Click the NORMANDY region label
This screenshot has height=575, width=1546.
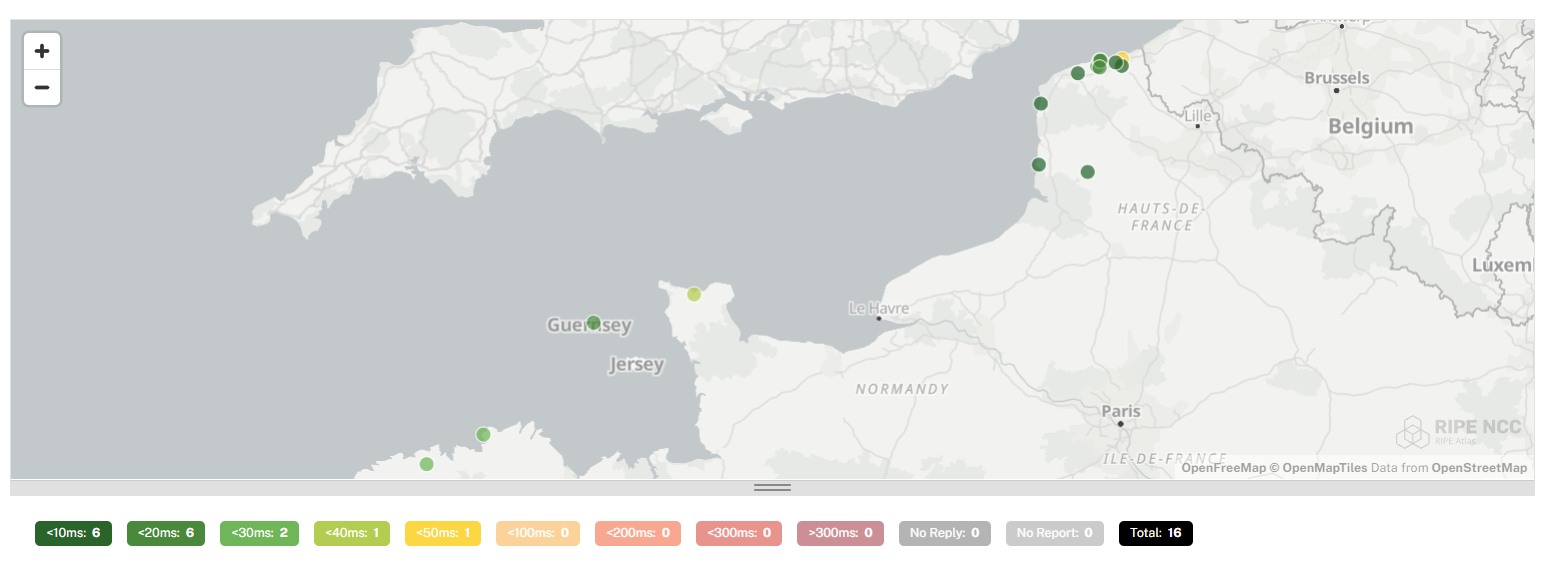(902, 389)
